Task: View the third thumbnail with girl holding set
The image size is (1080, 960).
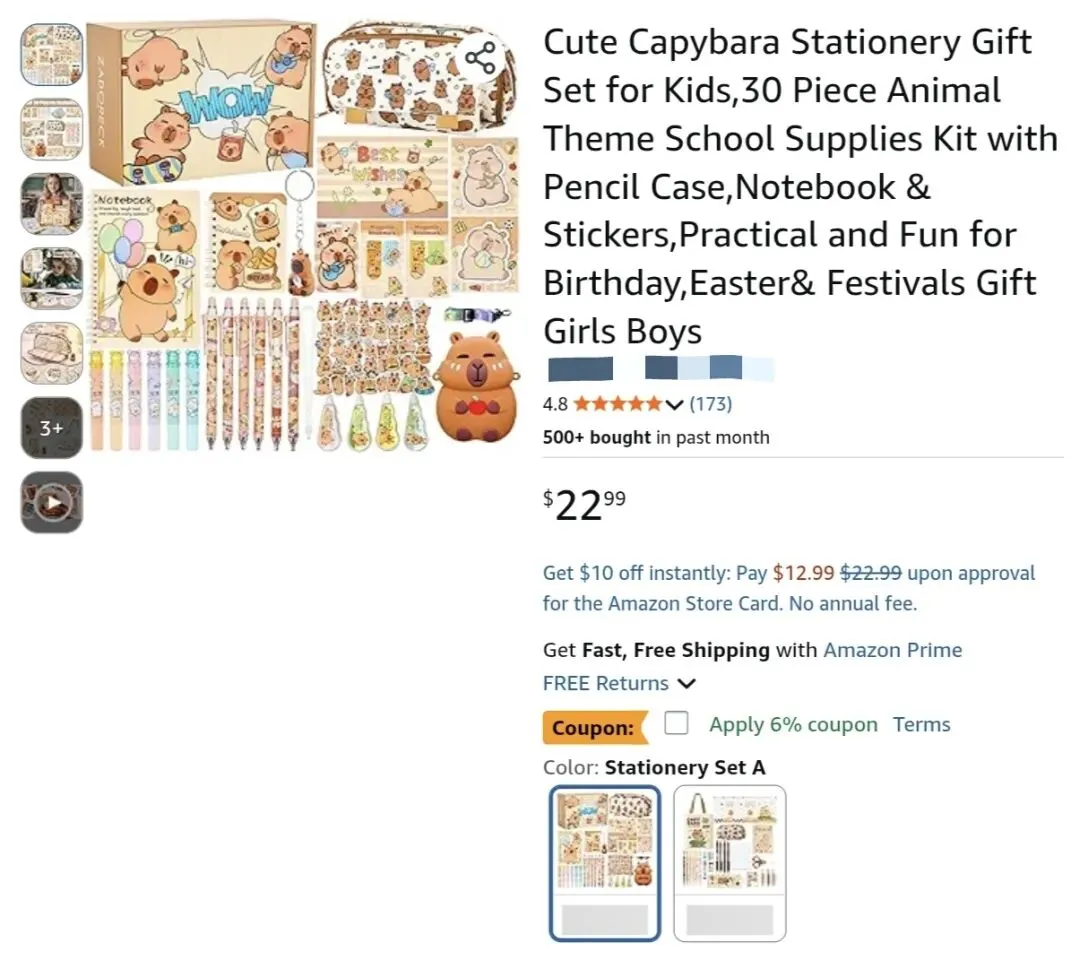Action: (52, 204)
